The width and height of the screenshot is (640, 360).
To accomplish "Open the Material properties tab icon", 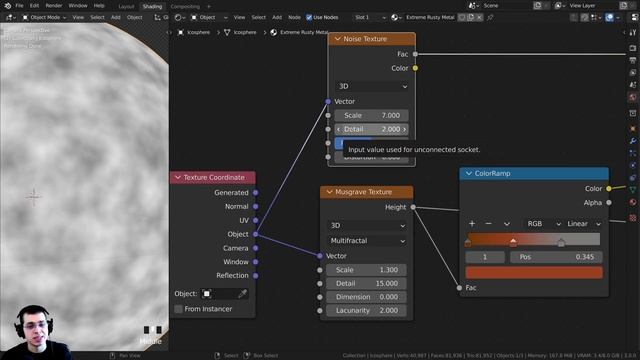I will (633, 202).
